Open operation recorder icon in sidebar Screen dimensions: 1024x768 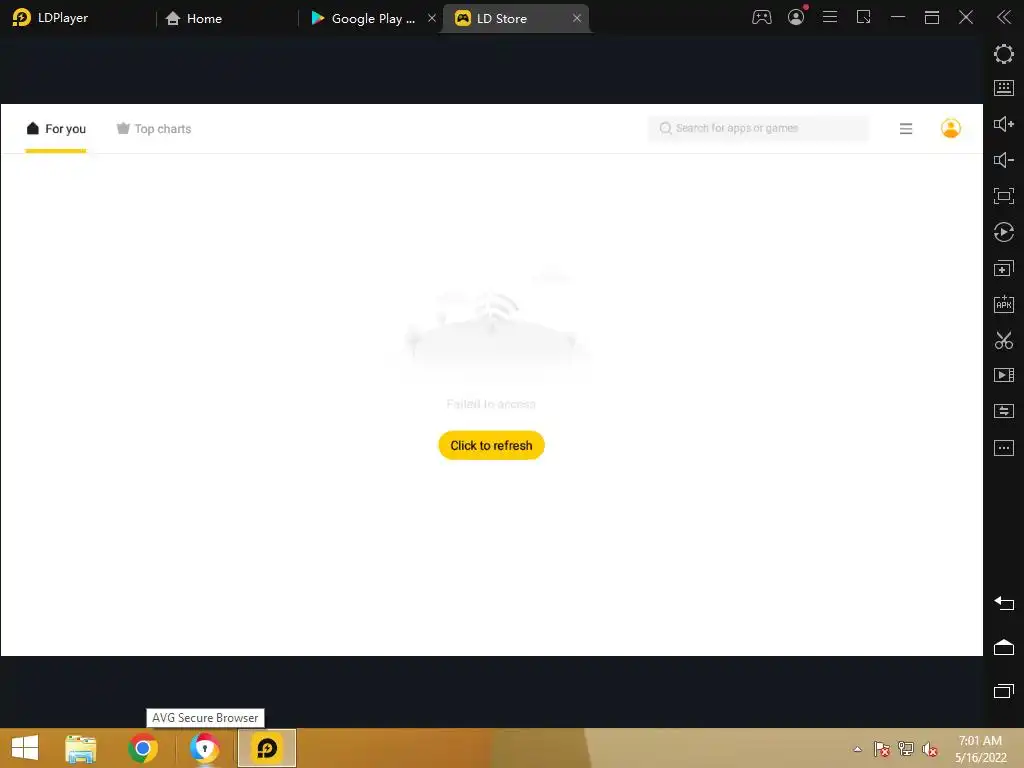point(1003,232)
